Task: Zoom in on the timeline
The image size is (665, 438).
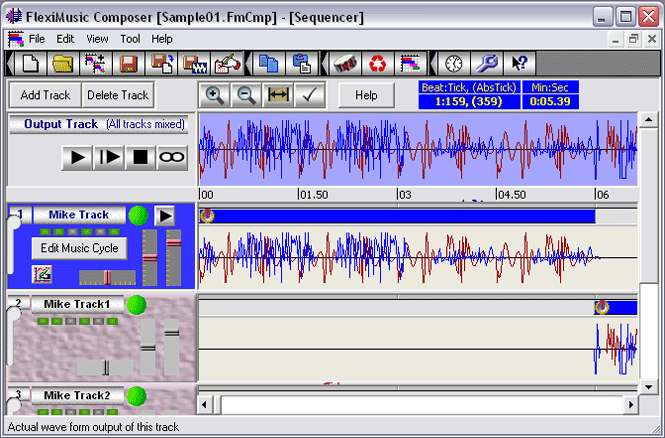Action: (x=214, y=95)
